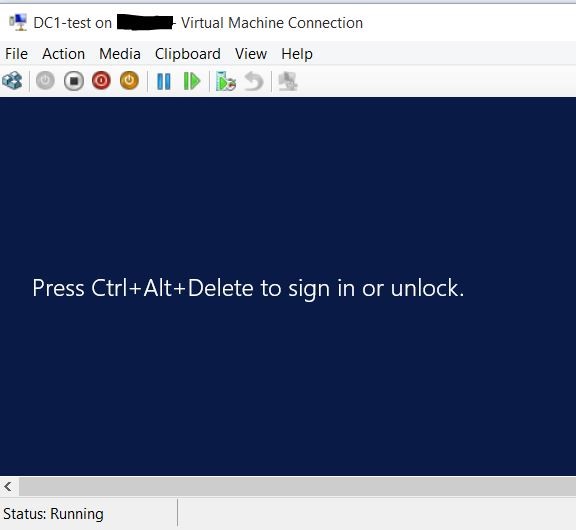
Task: Turn off the VM with the stop icon
Action: tap(73, 81)
